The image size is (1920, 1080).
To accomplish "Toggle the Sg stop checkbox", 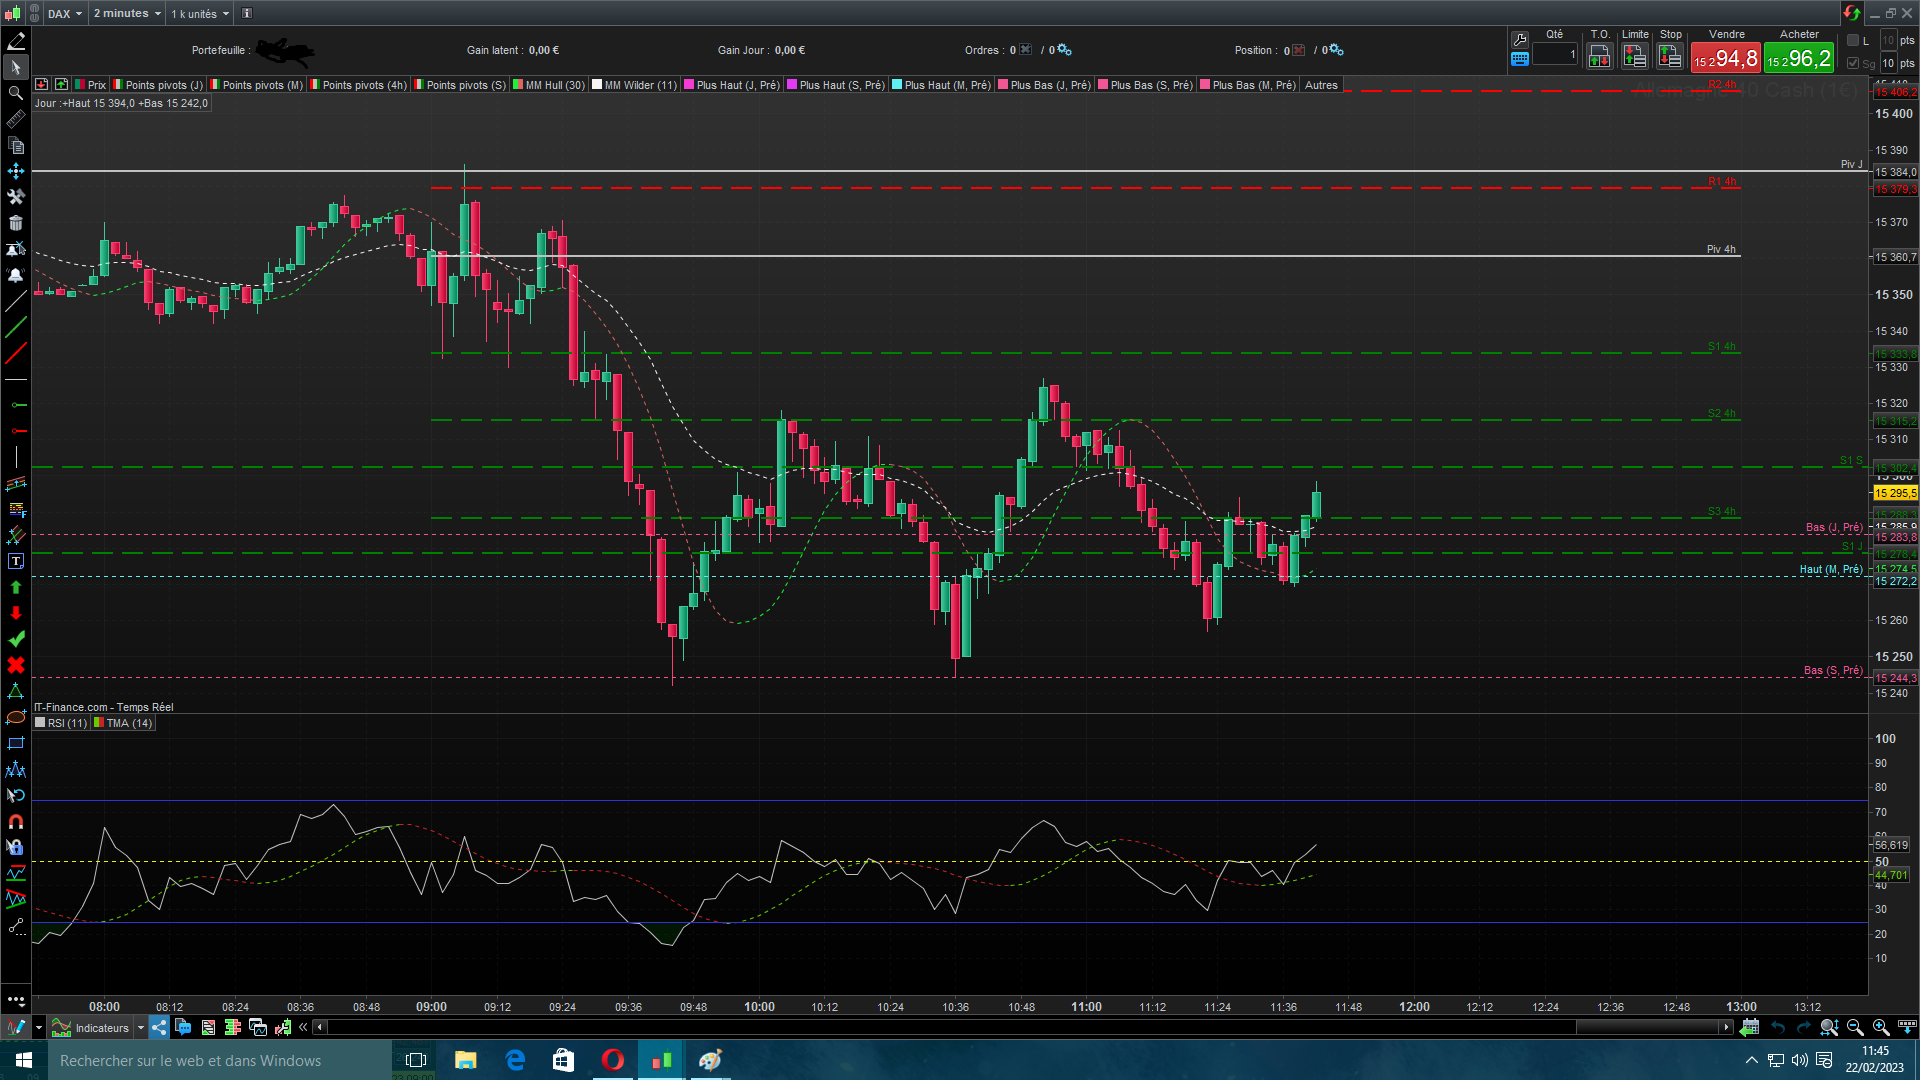I will pyautogui.click(x=1853, y=63).
